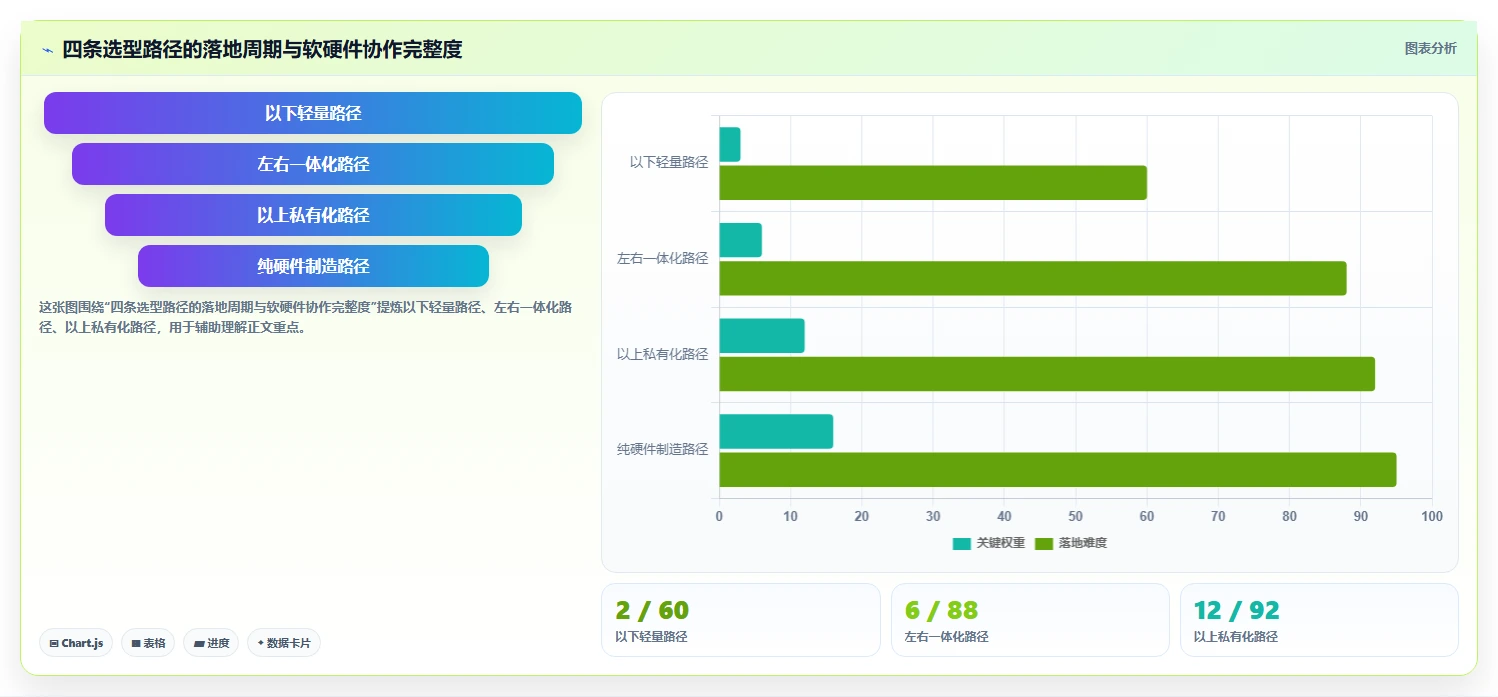Select the 纯硬件制造路径 funnel bar
The height and width of the screenshot is (697, 1498).
313,266
